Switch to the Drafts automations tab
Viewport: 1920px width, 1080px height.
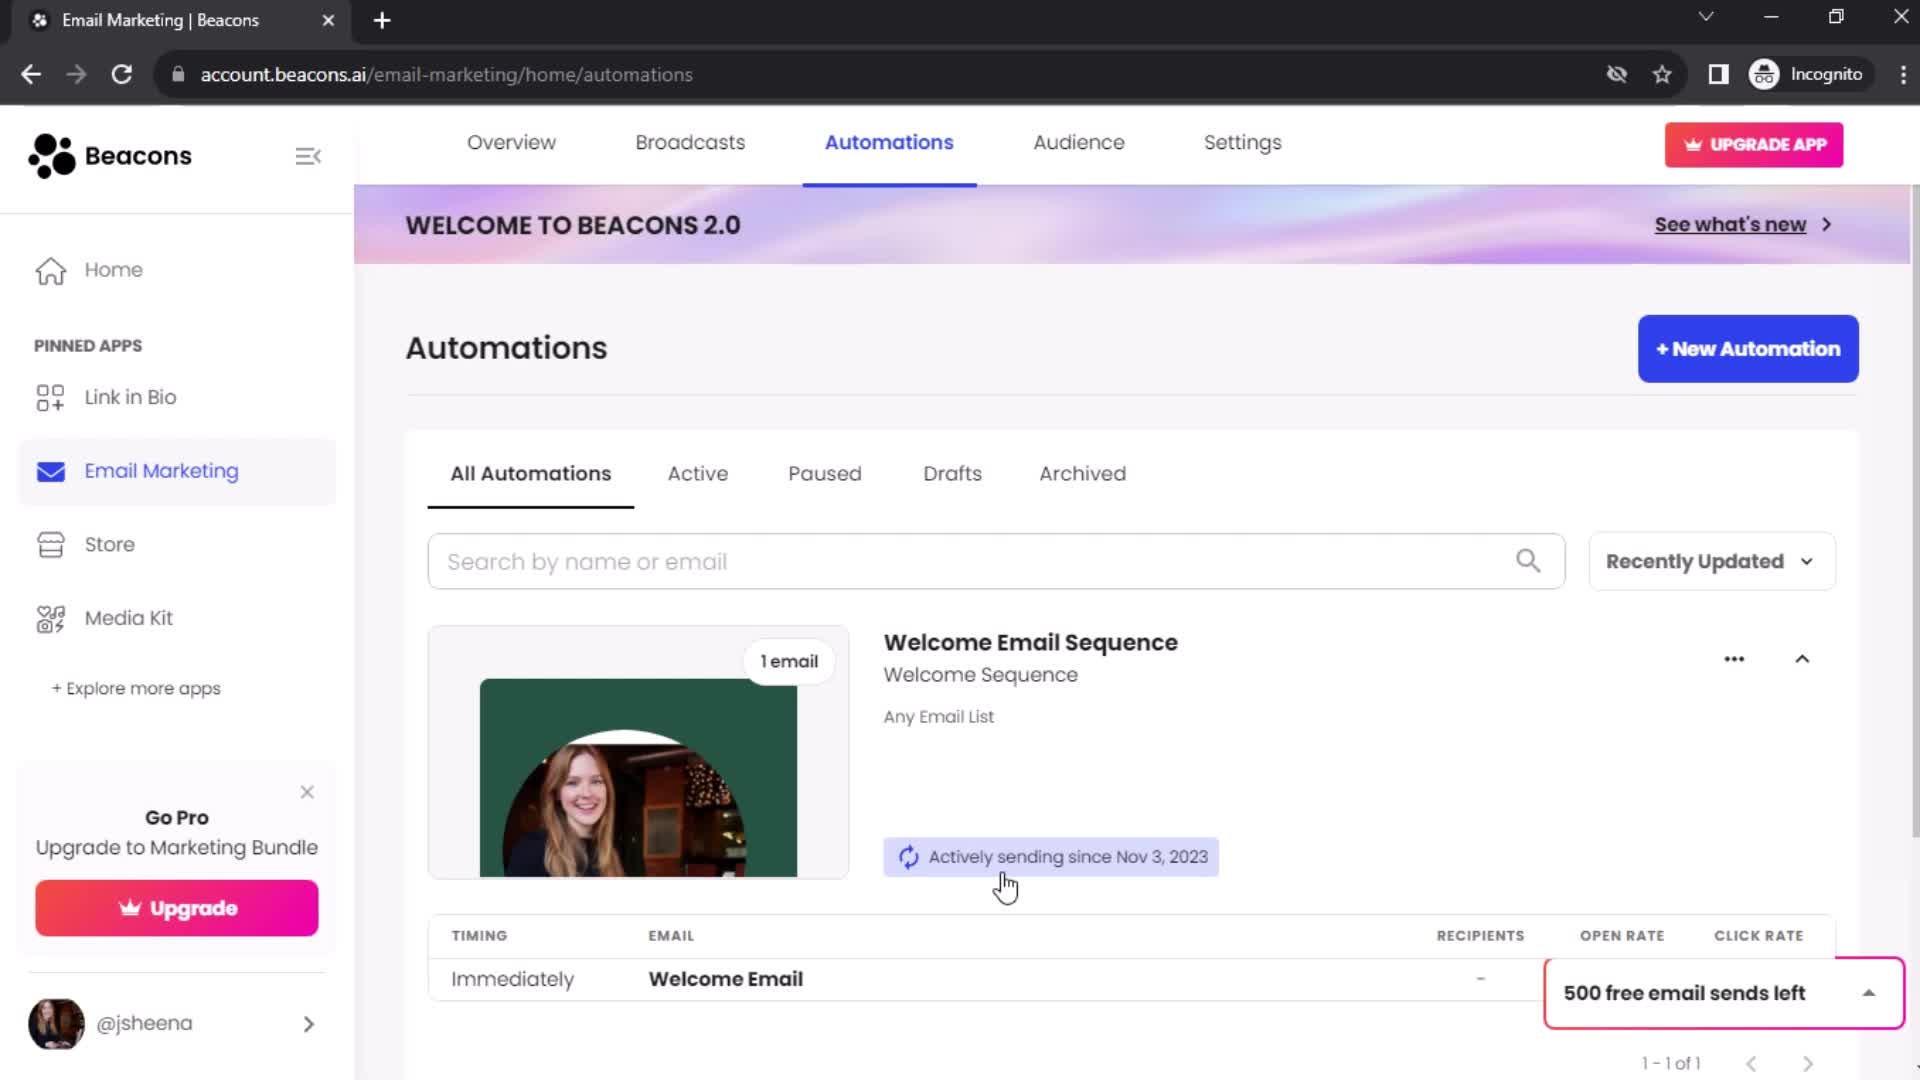[x=952, y=473]
